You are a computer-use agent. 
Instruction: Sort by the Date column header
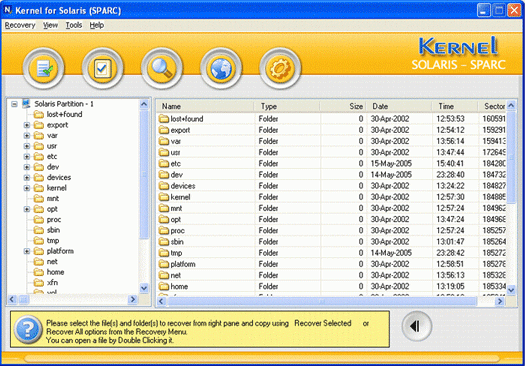(399, 106)
